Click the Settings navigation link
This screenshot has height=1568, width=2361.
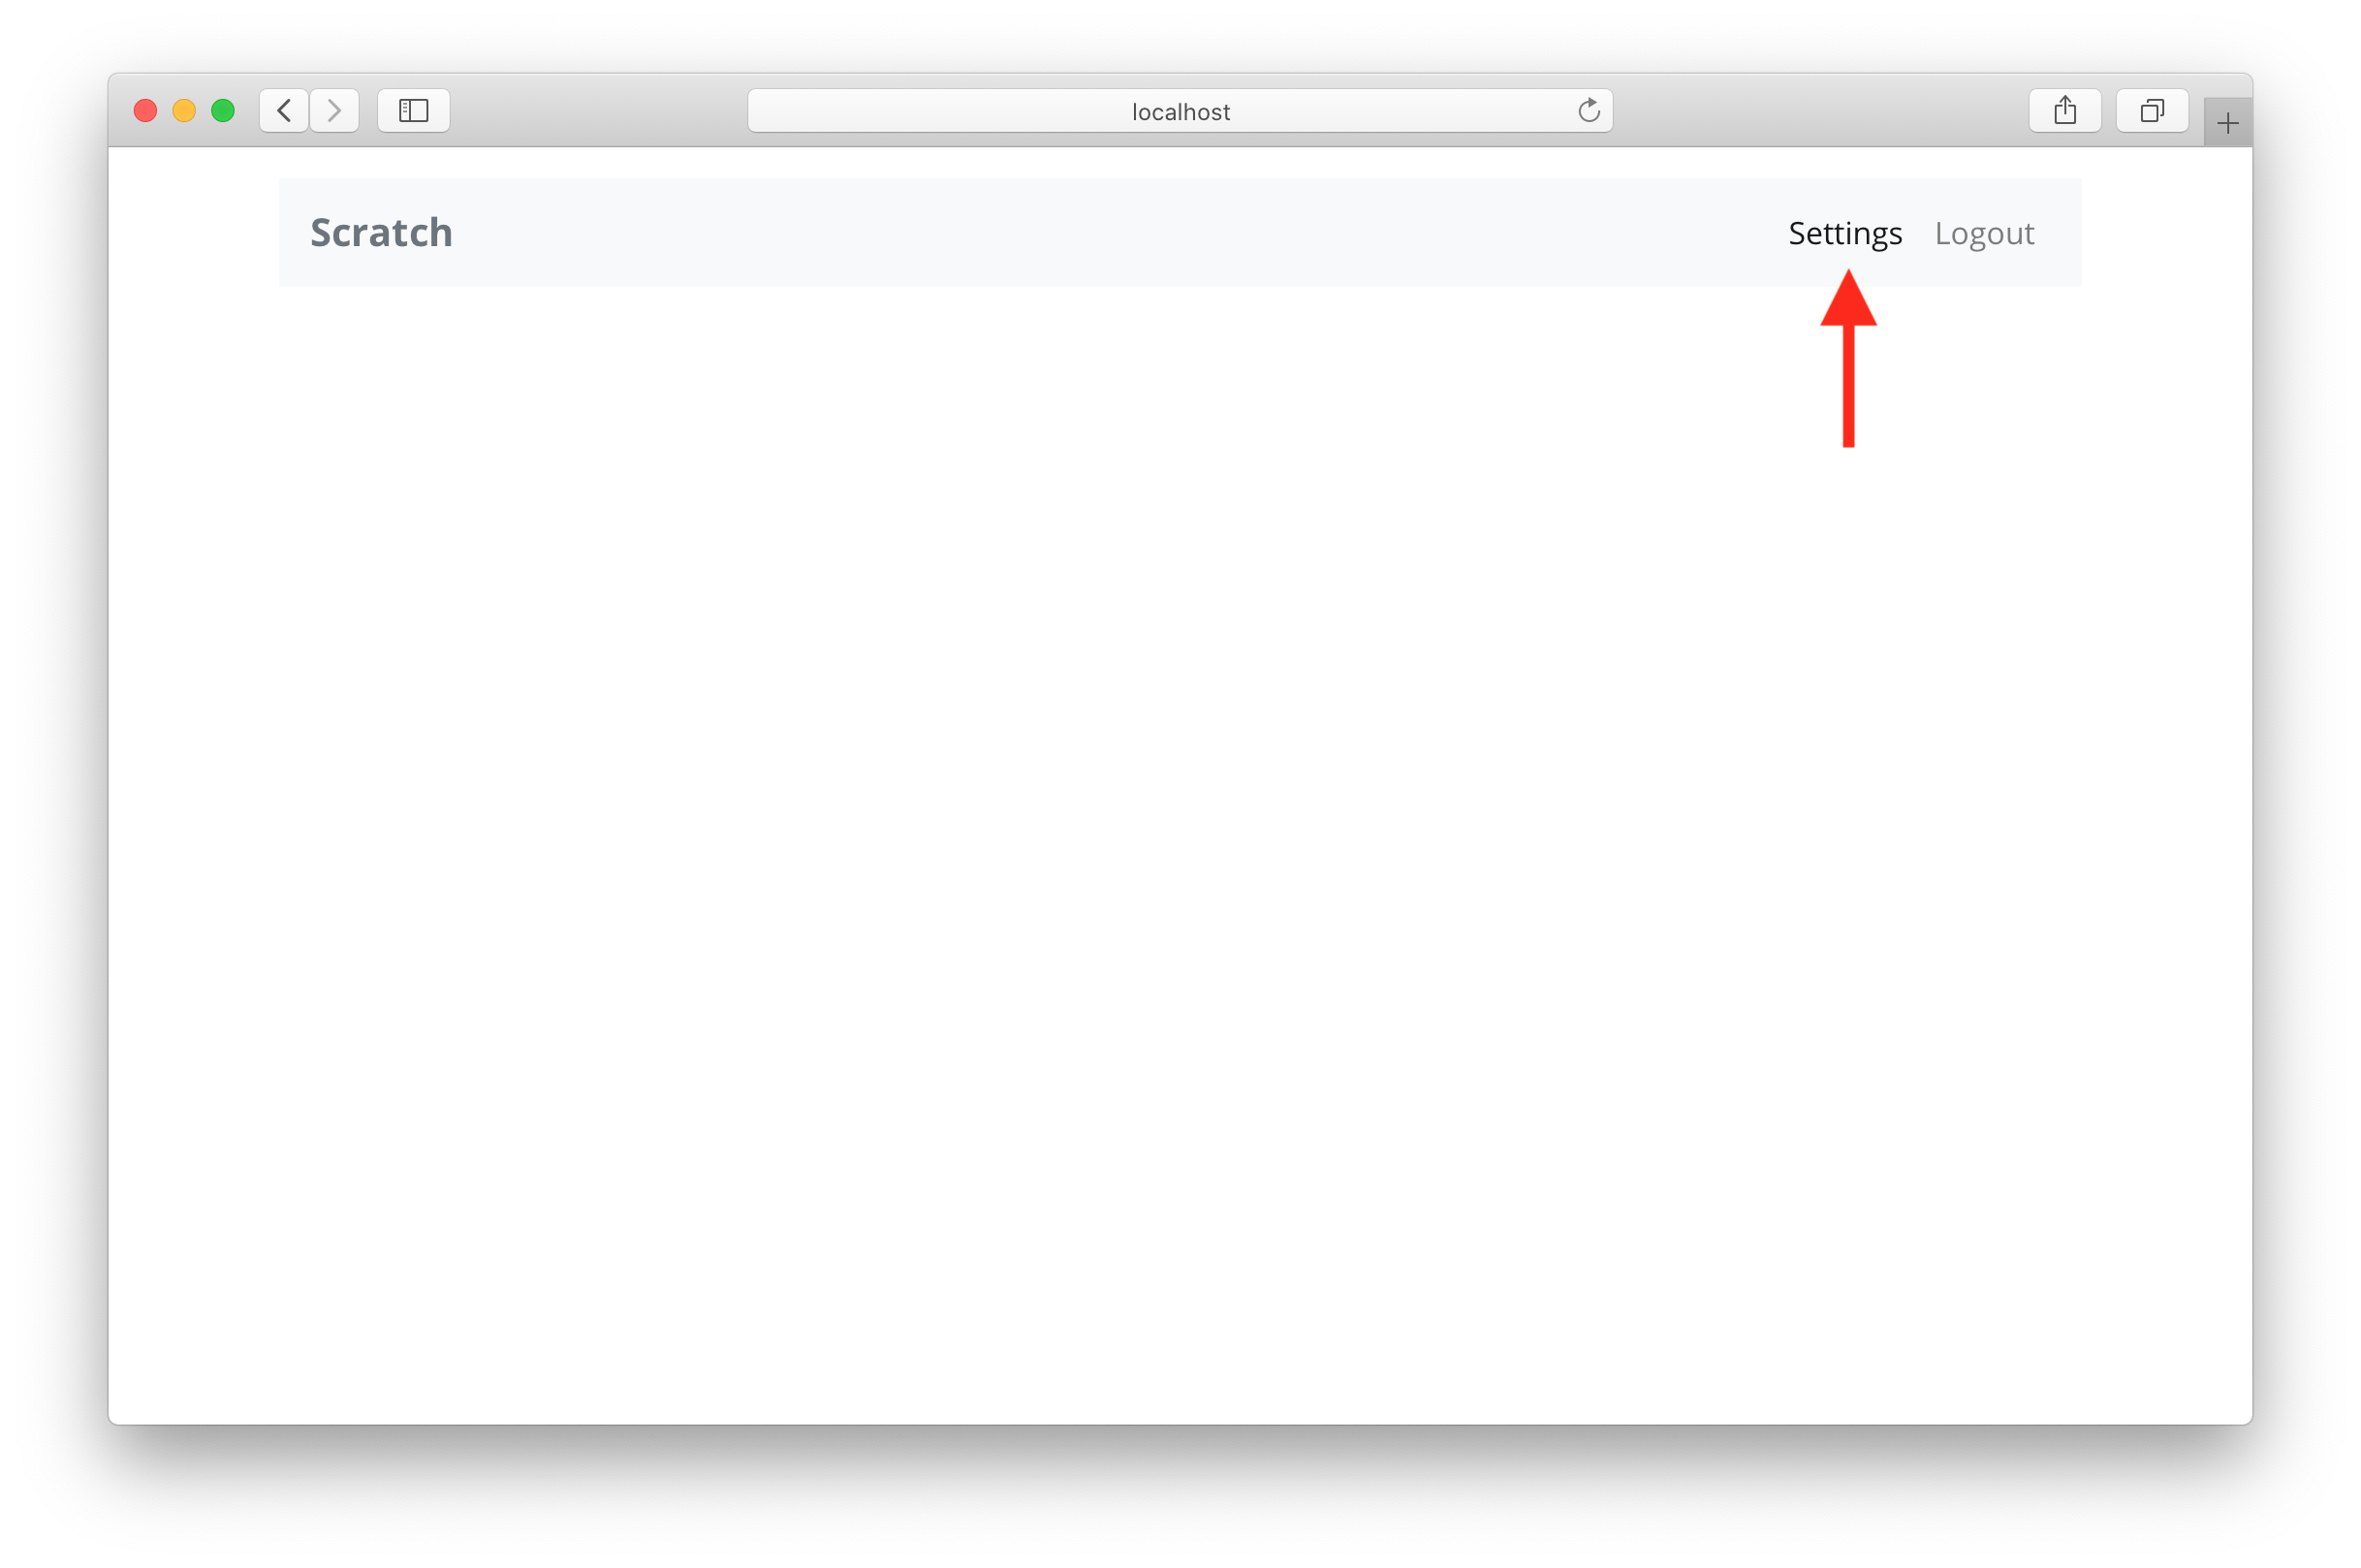coord(1842,231)
